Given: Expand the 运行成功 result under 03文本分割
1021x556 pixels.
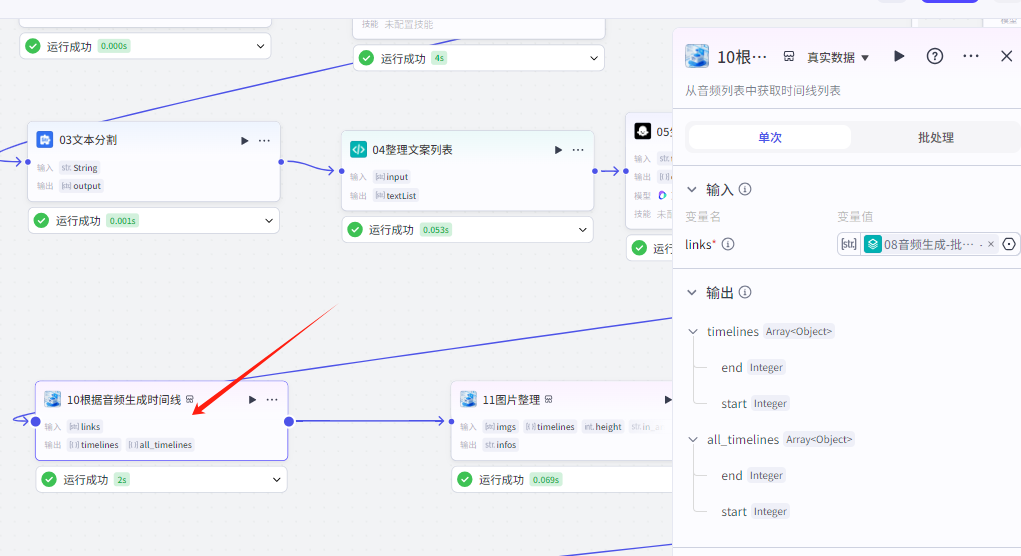Looking at the screenshot, I should point(268,220).
